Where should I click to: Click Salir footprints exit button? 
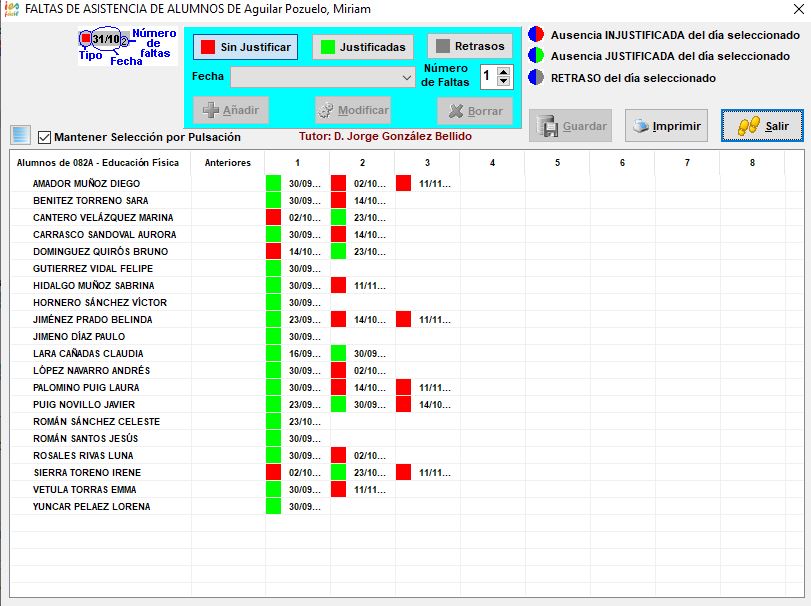click(x=762, y=126)
